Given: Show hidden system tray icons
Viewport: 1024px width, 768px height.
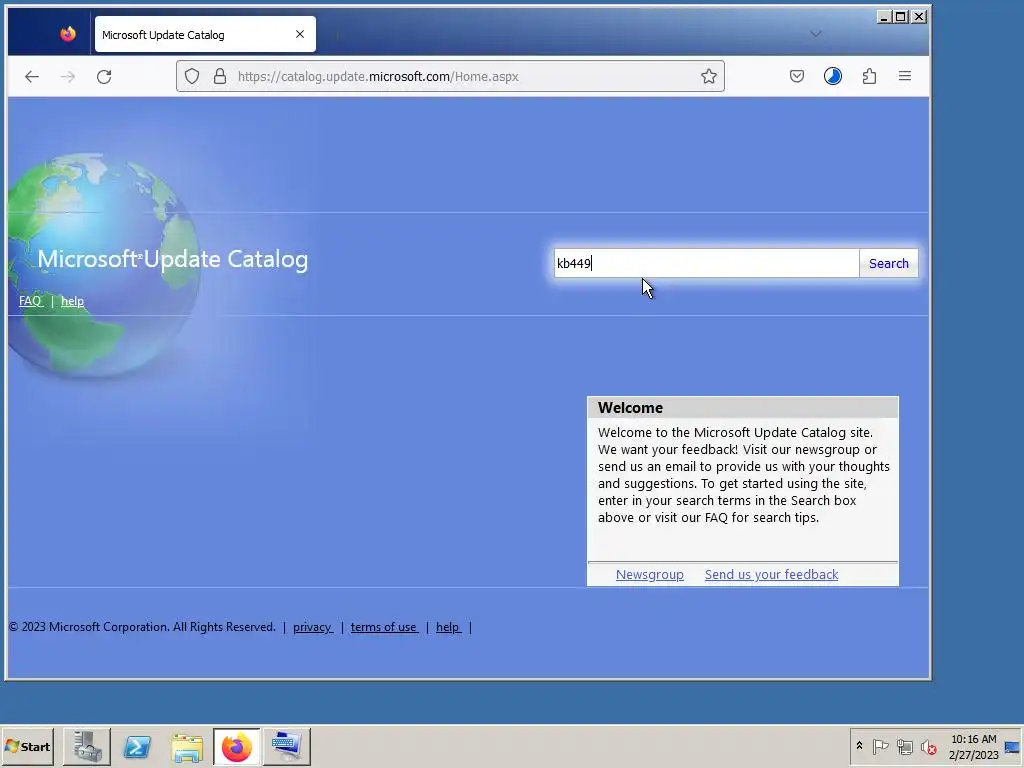Looking at the screenshot, I should 859,746.
